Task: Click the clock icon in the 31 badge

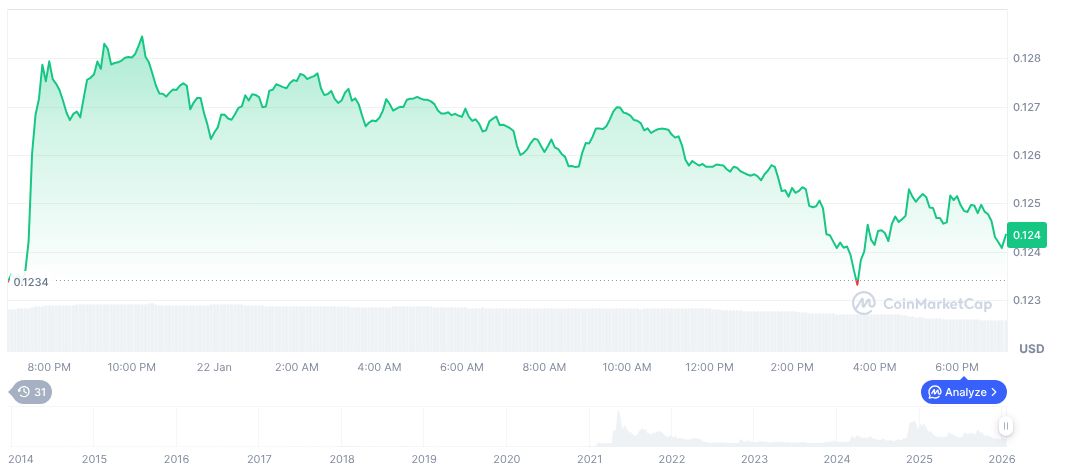Action: [22, 392]
